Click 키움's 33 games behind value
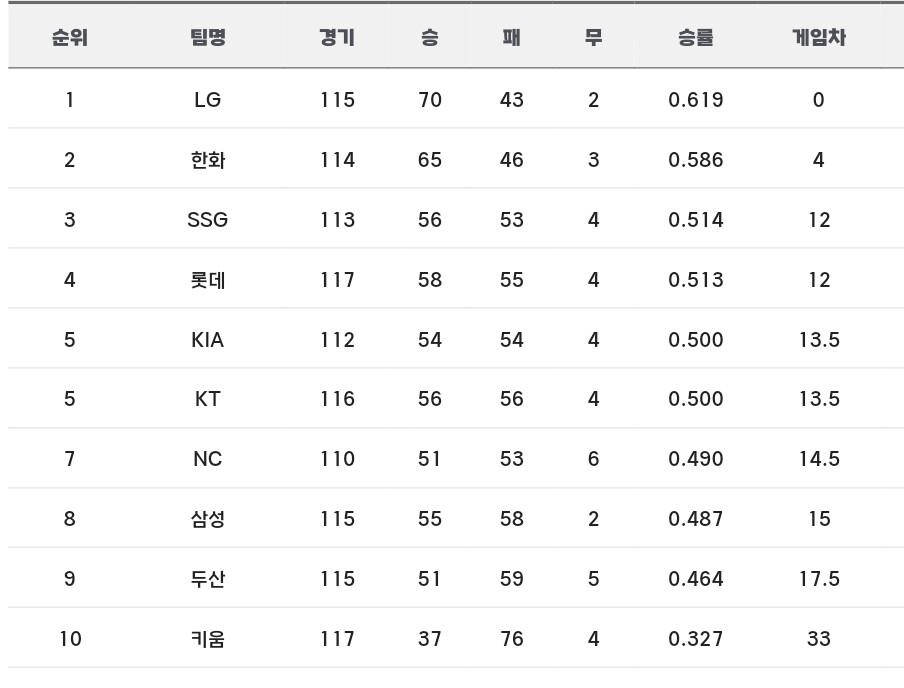This screenshot has height=688, width=904. click(818, 639)
